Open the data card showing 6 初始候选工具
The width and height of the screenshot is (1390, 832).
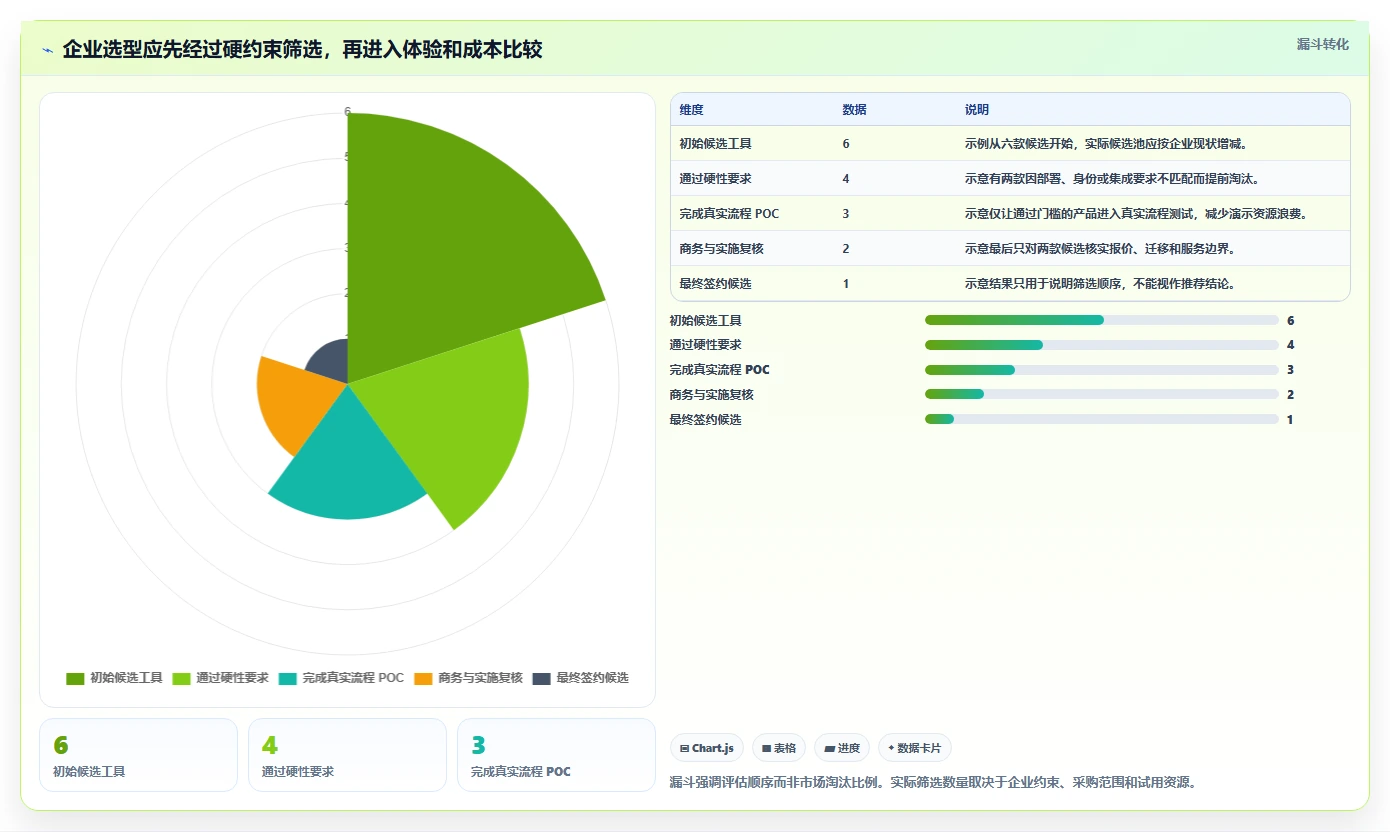click(138, 755)
